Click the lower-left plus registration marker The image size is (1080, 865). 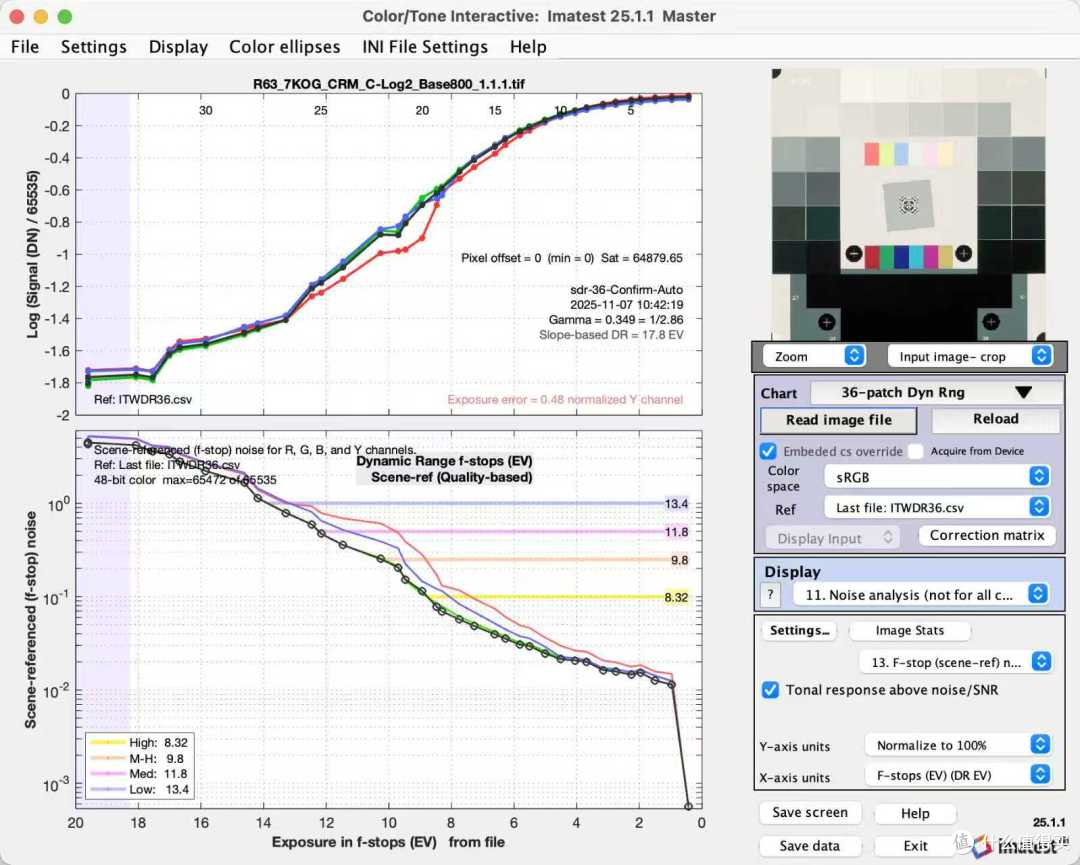click(826, 322)
